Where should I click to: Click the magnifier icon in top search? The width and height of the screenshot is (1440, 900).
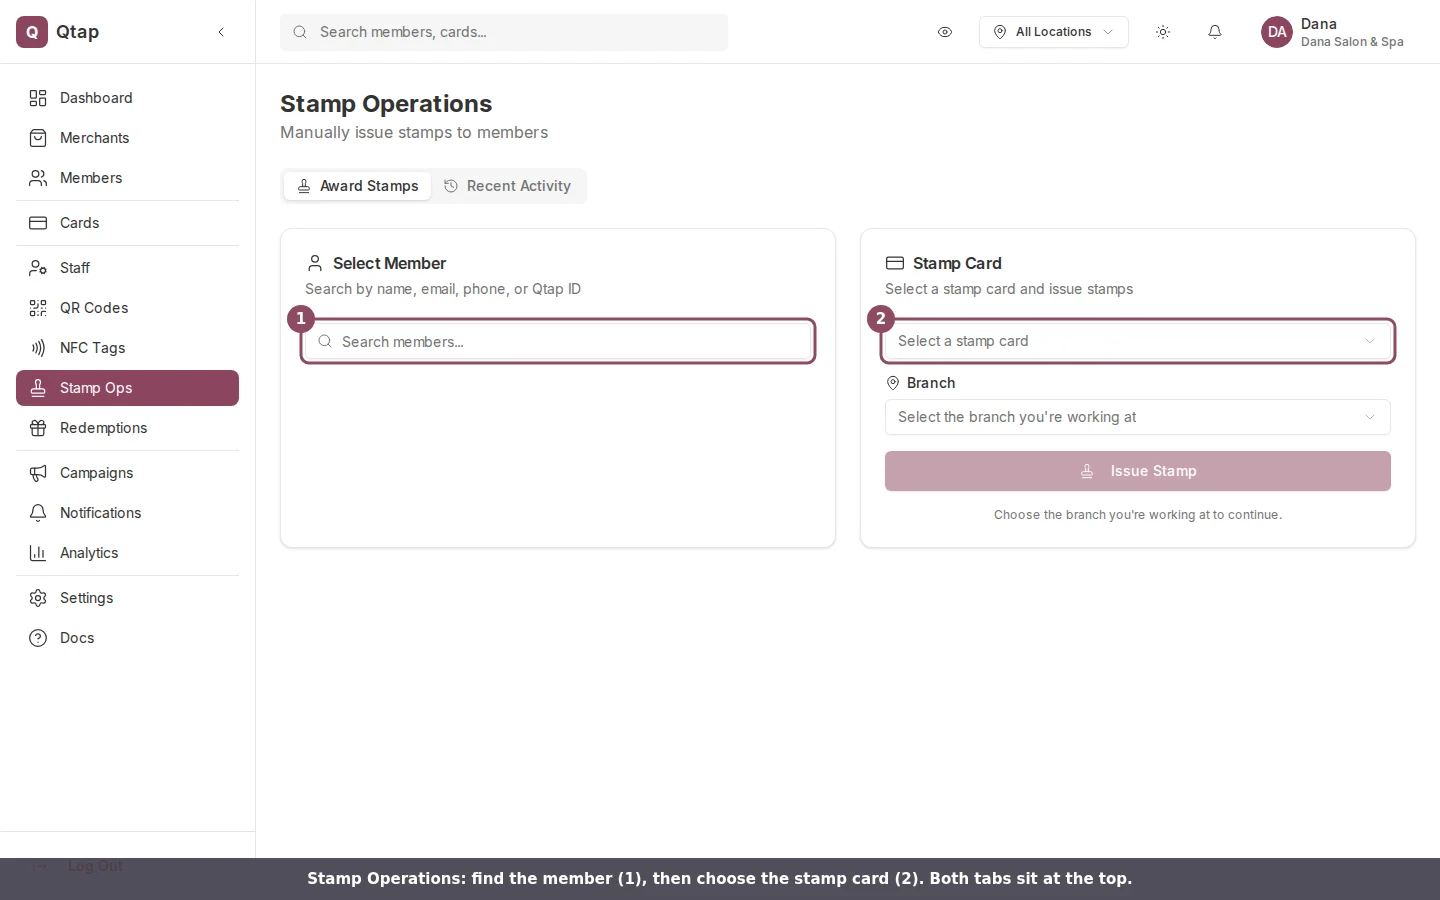(x=300, y=32)
